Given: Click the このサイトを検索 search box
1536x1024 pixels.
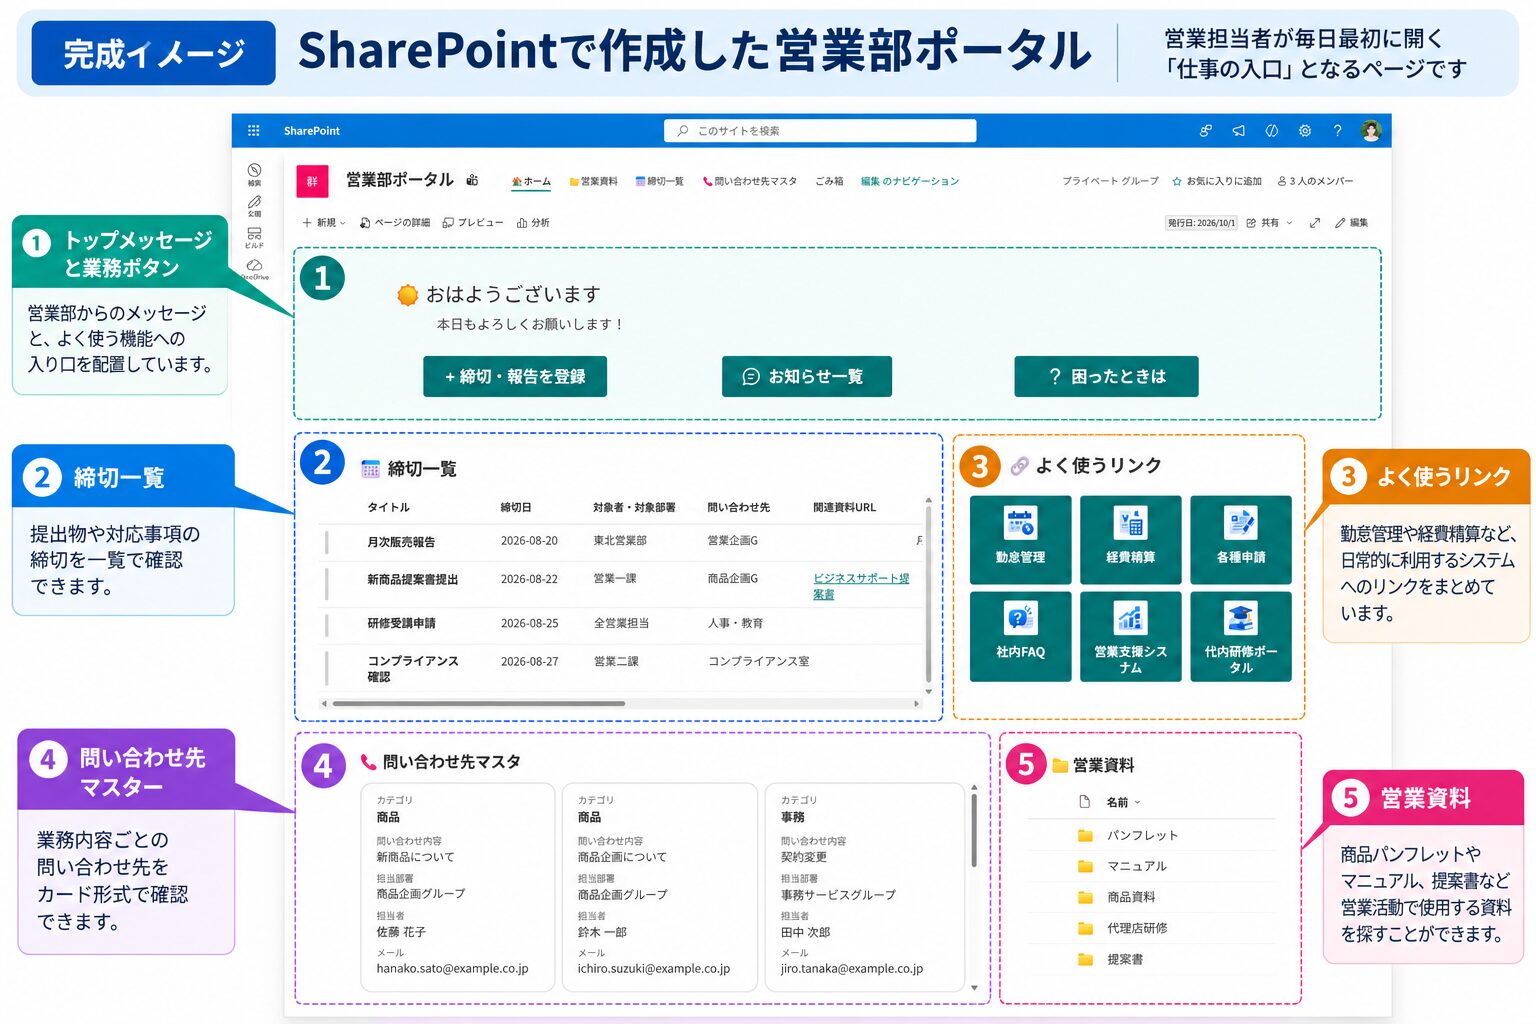Looking at the screenshot, I should coord(820,131).
